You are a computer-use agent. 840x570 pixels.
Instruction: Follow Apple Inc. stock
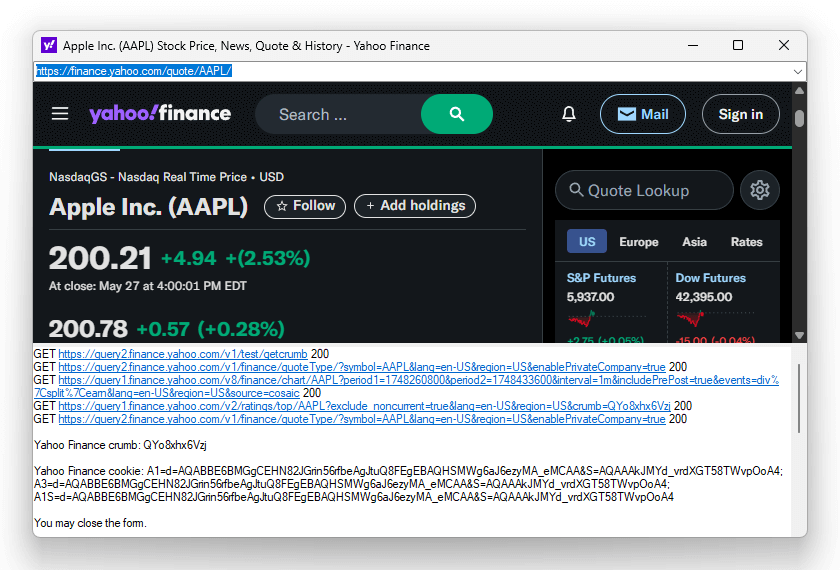pos(305,206)
